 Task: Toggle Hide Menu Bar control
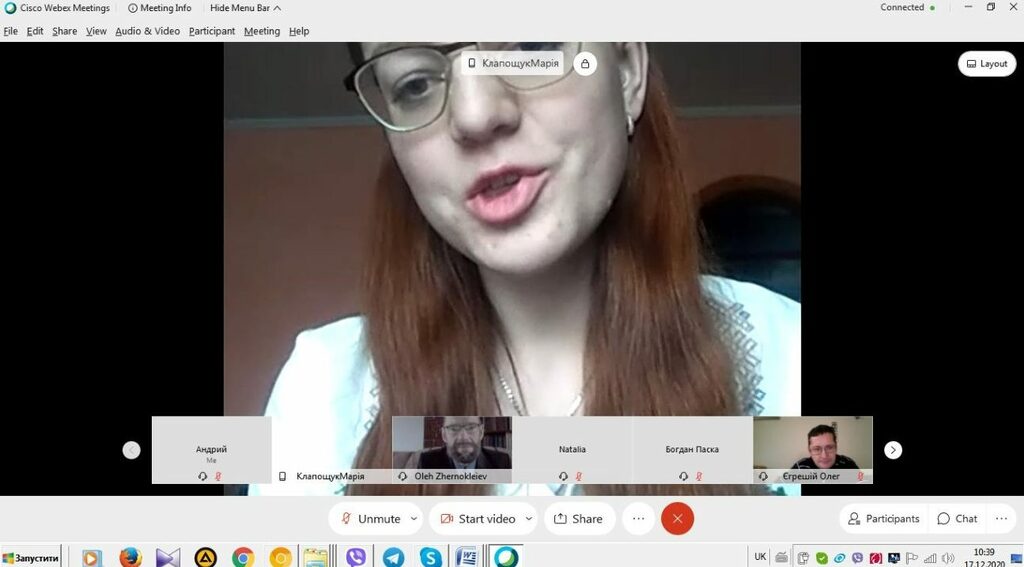coord(245,8)
